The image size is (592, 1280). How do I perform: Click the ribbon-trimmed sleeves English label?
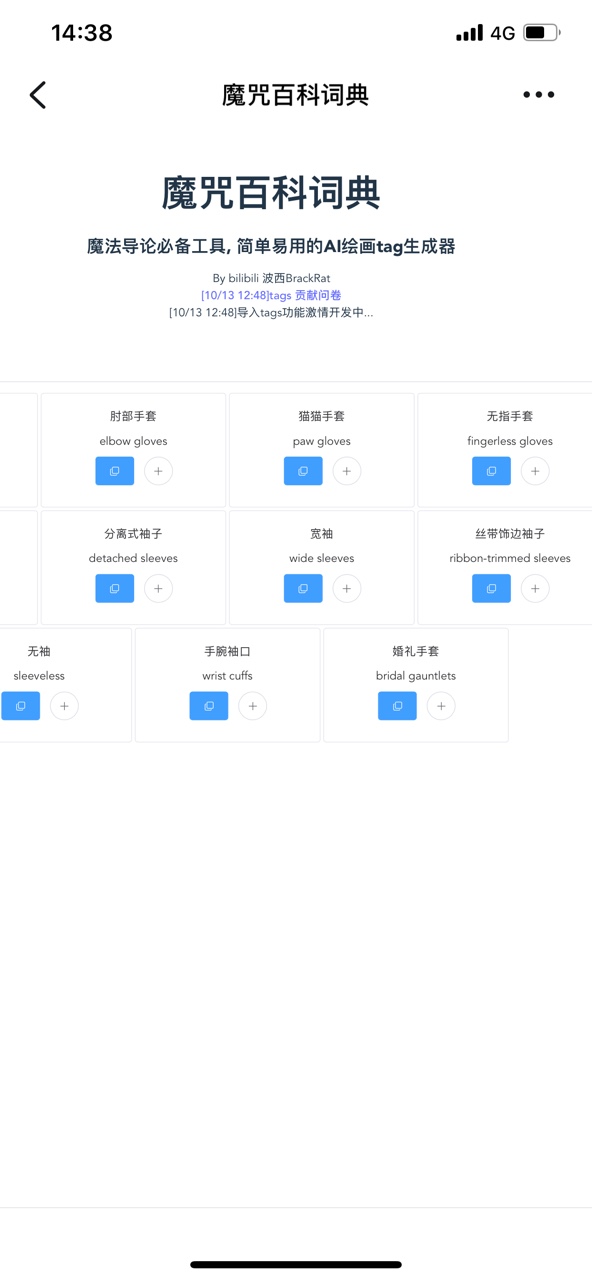tap(510, 558)
